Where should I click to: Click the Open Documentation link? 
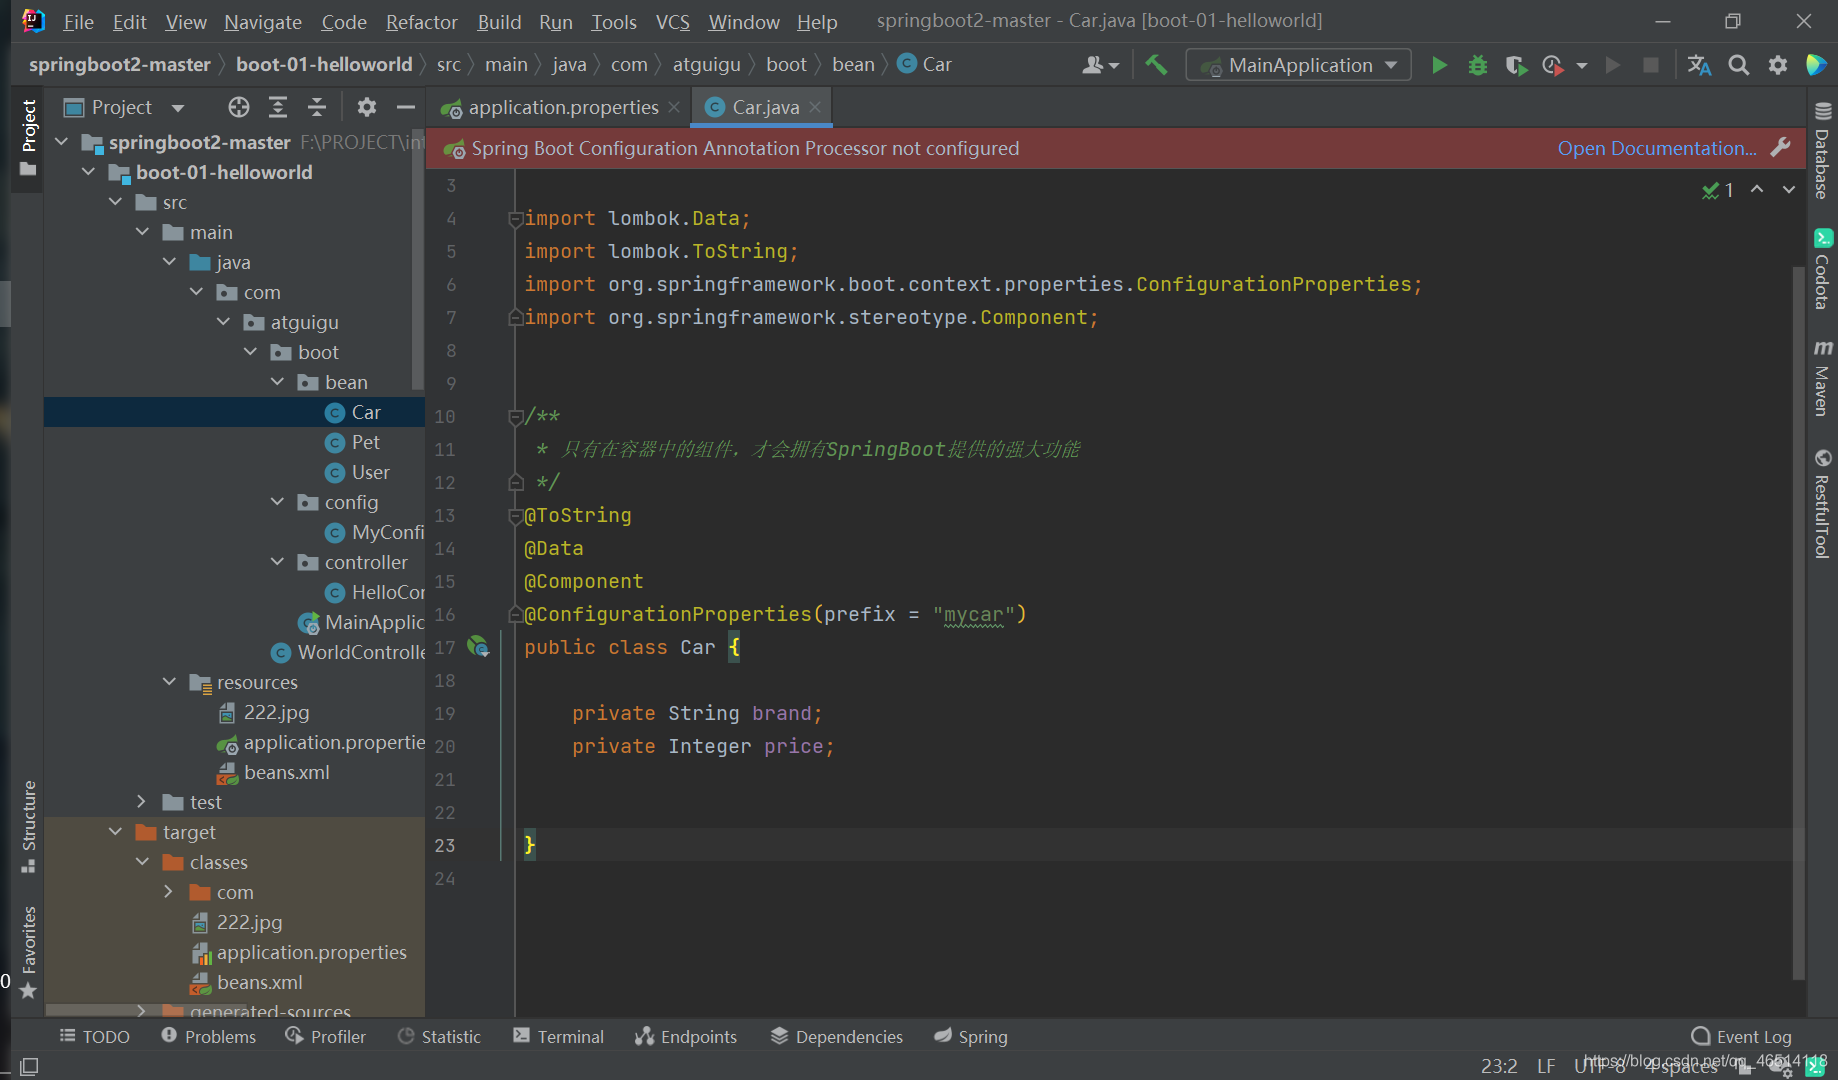pyautogui.click(x=1657, y=148)
